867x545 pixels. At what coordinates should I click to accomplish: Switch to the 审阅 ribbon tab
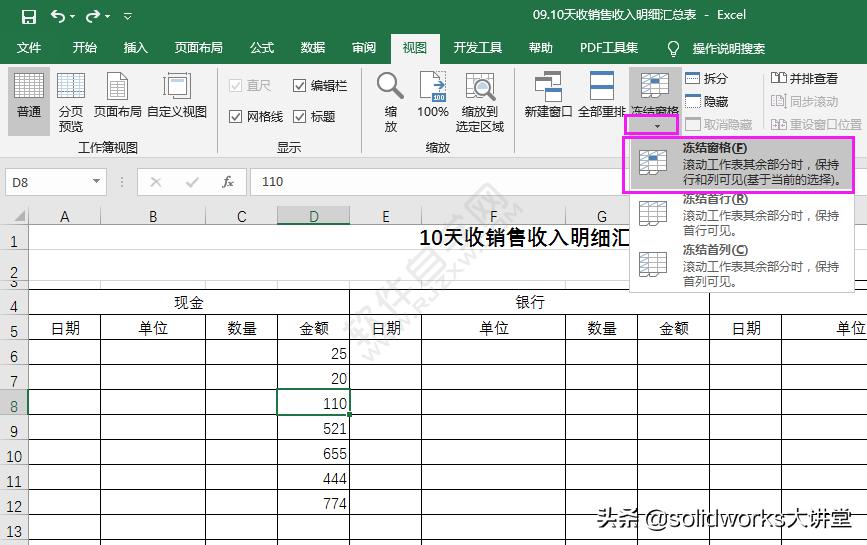click(364, 48)
